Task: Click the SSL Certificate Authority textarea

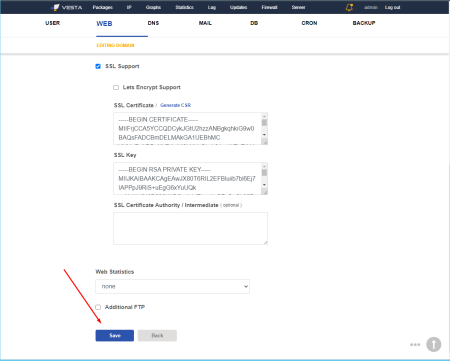Action: point(190,228)
